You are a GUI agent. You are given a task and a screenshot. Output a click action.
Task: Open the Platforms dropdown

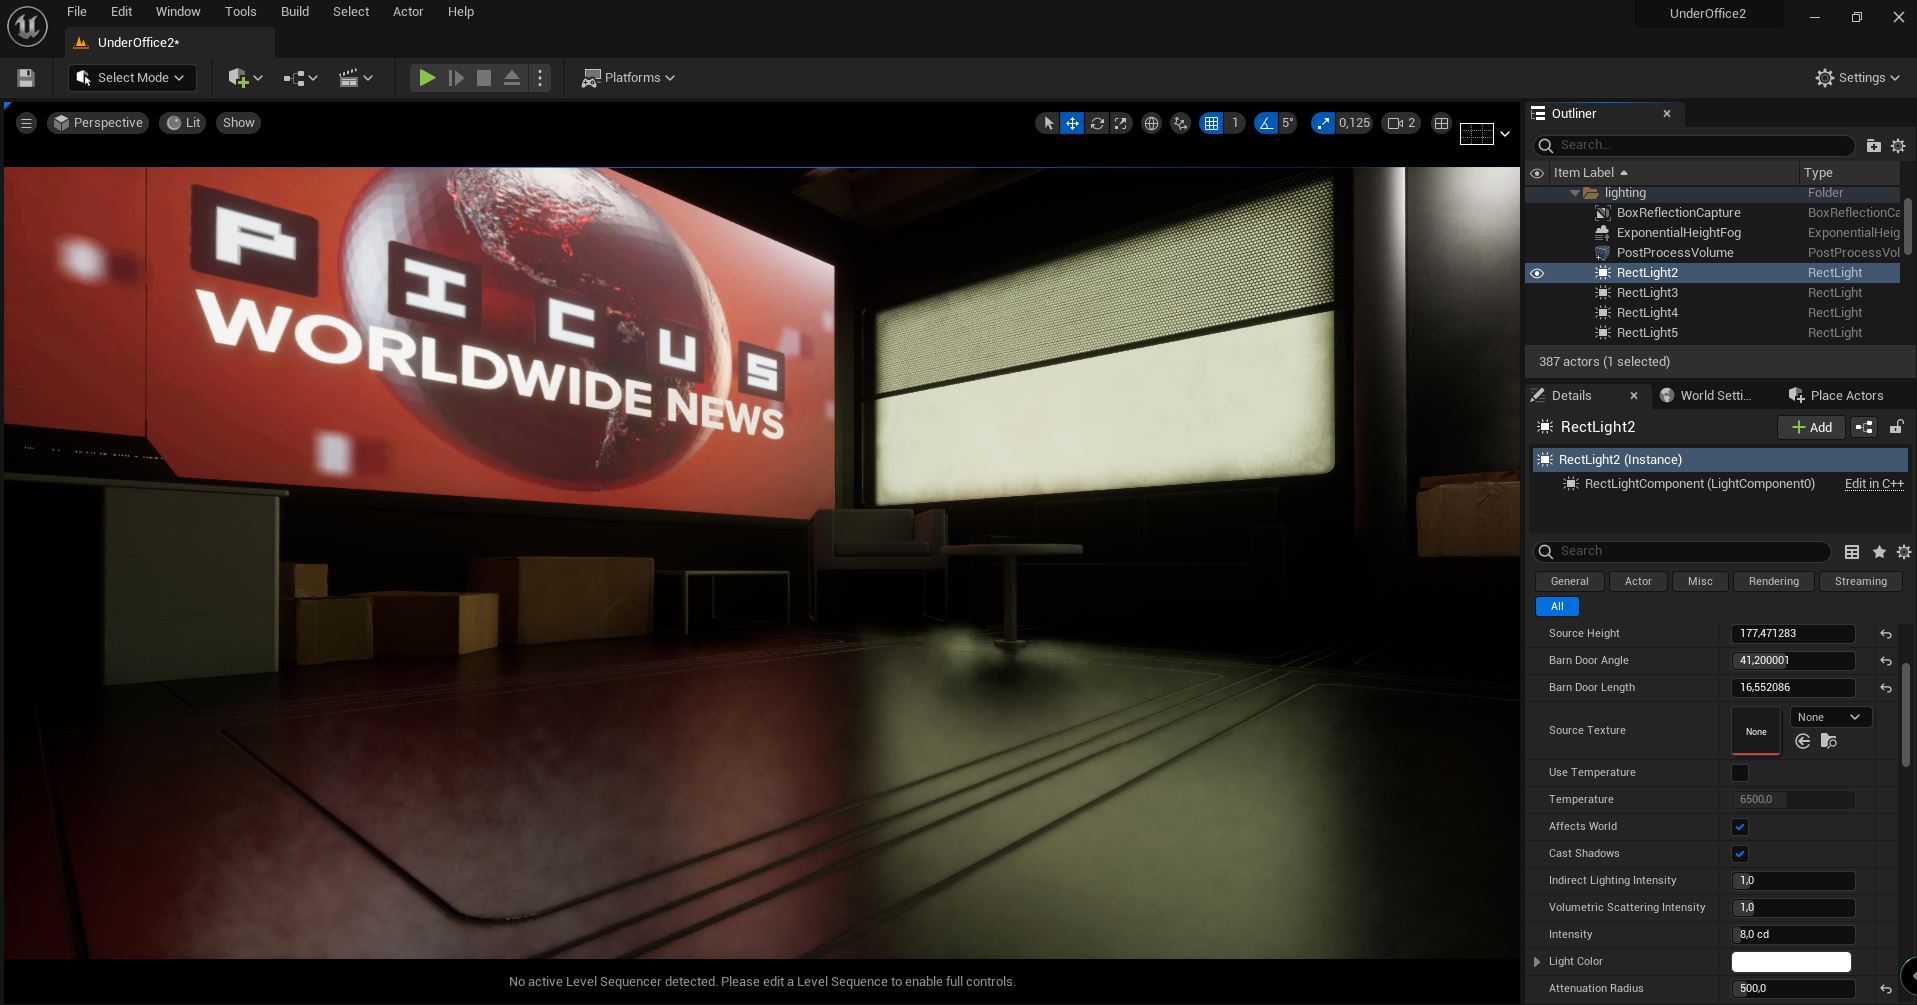pyautogui.click(x=629, y=78)
